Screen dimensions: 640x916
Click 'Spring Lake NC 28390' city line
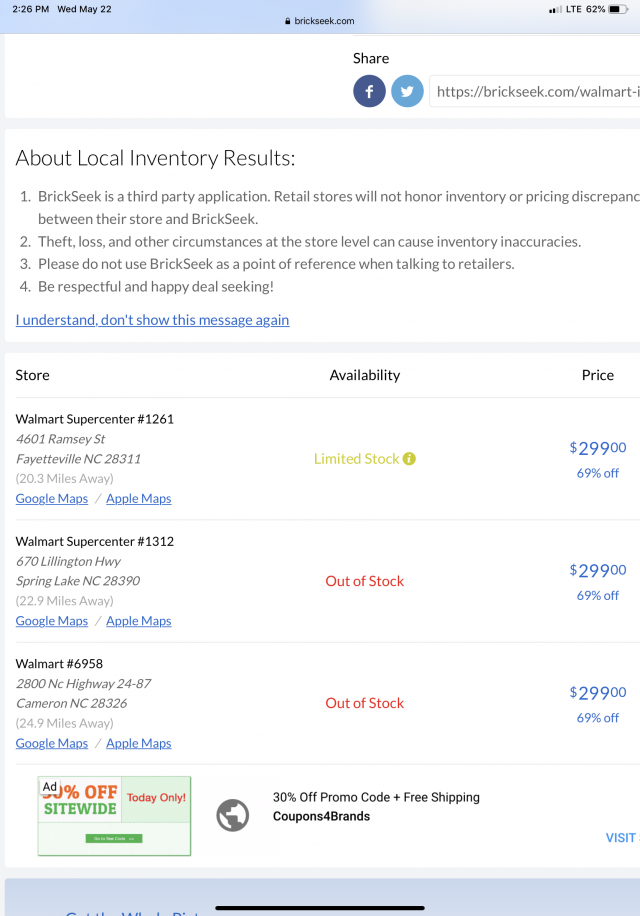coord(78,581)
